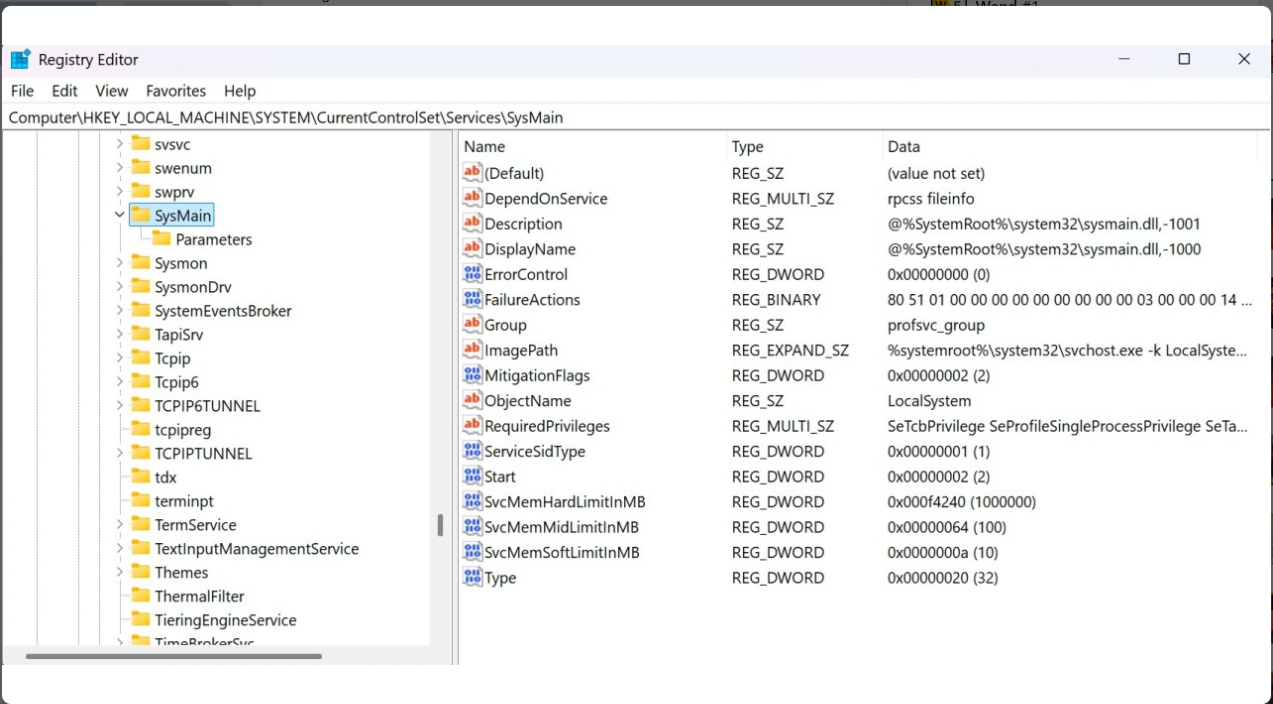Click the '0x000f4240 (1000000)' data value
Viewport: 1273px width, 704px height.
click(x=962, y=502)
